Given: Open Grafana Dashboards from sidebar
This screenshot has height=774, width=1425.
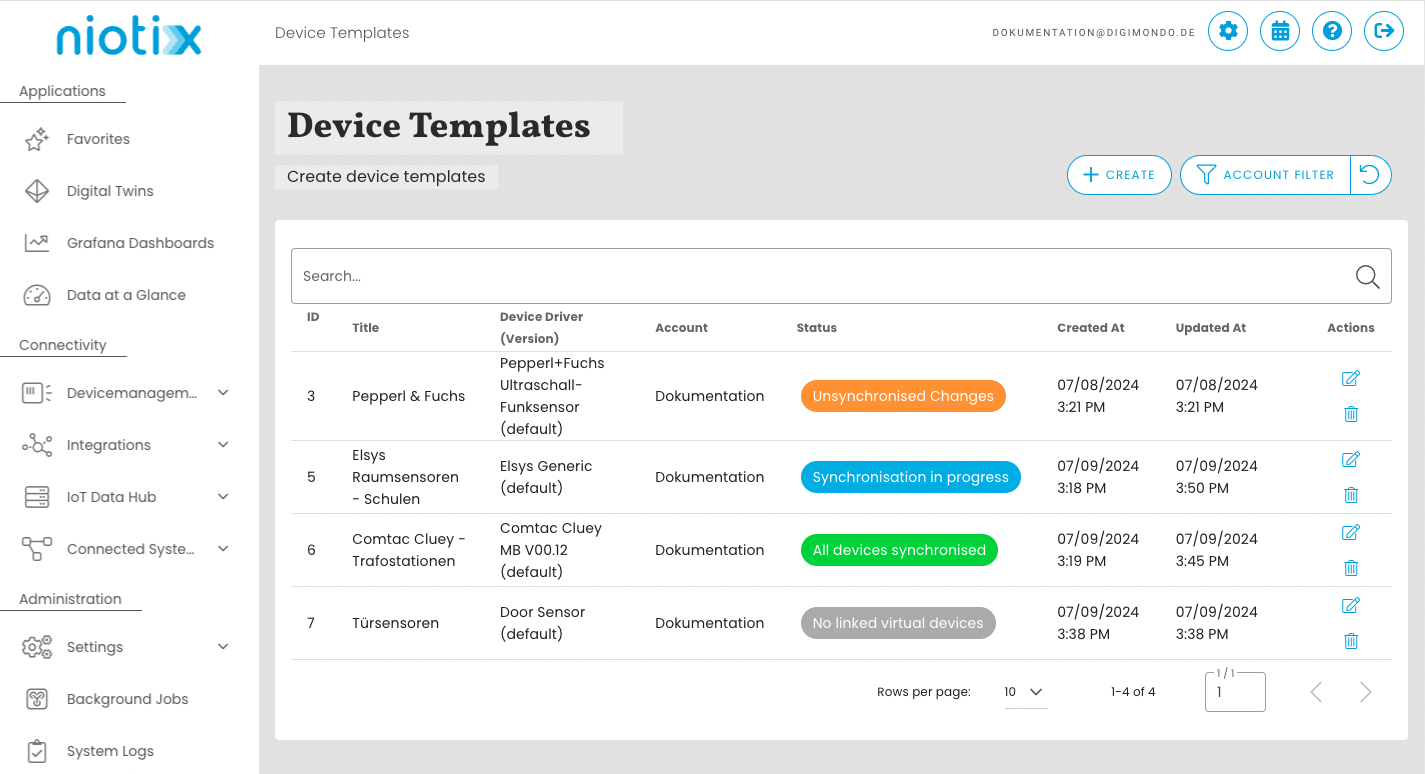Looking at the screenshot, I should (x=140, y=243).
